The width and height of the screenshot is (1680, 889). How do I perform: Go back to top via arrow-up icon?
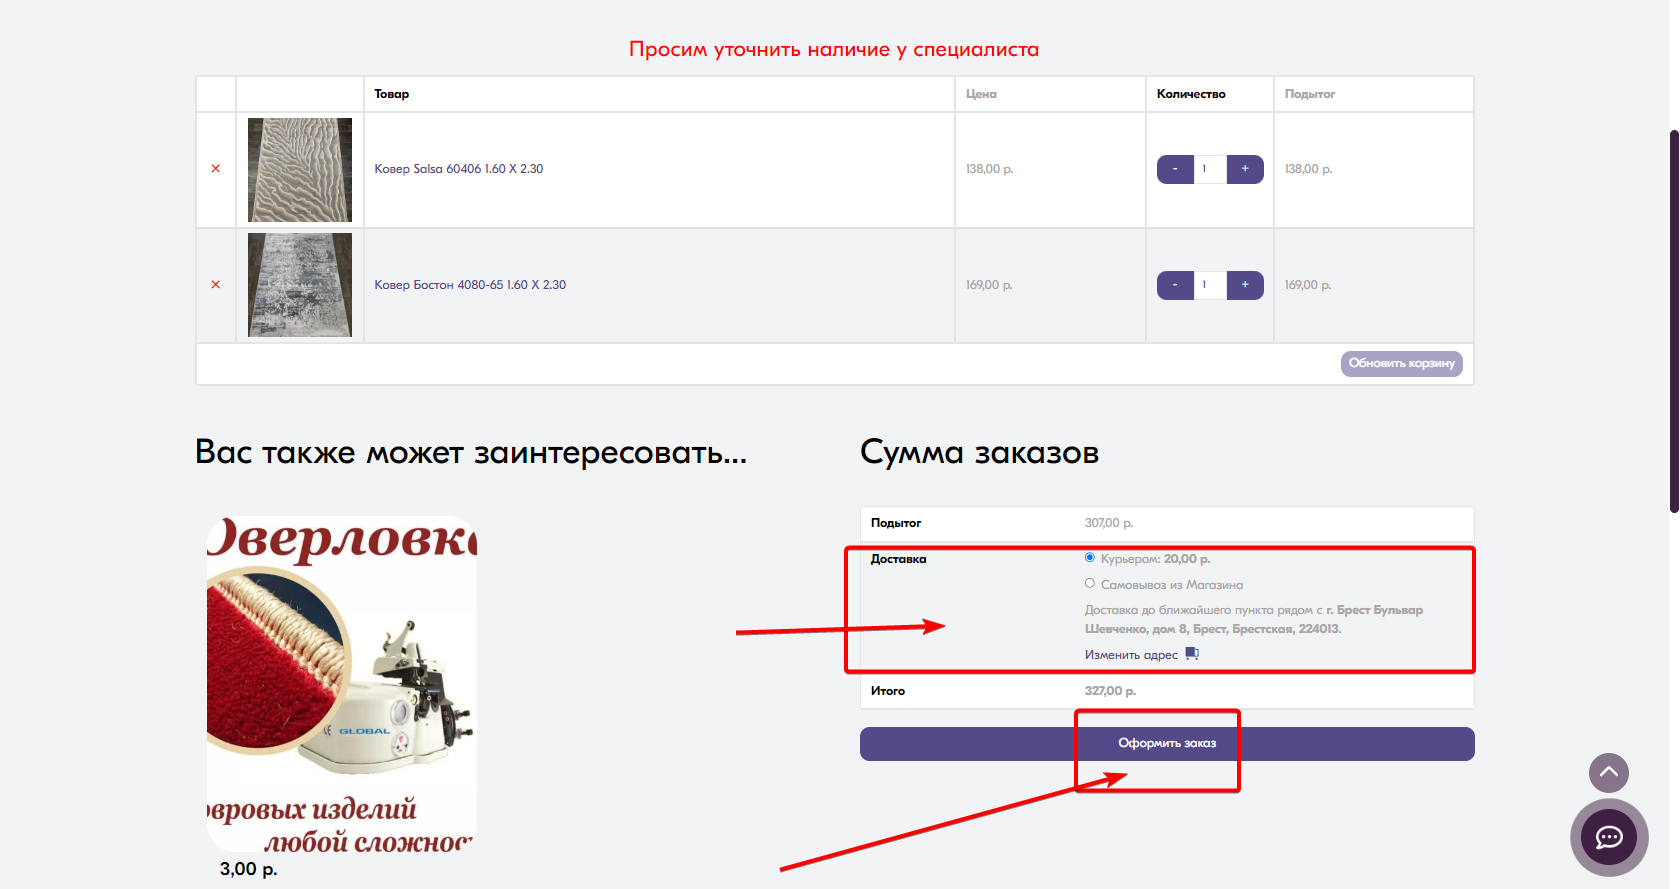(x=1609, y=773)
